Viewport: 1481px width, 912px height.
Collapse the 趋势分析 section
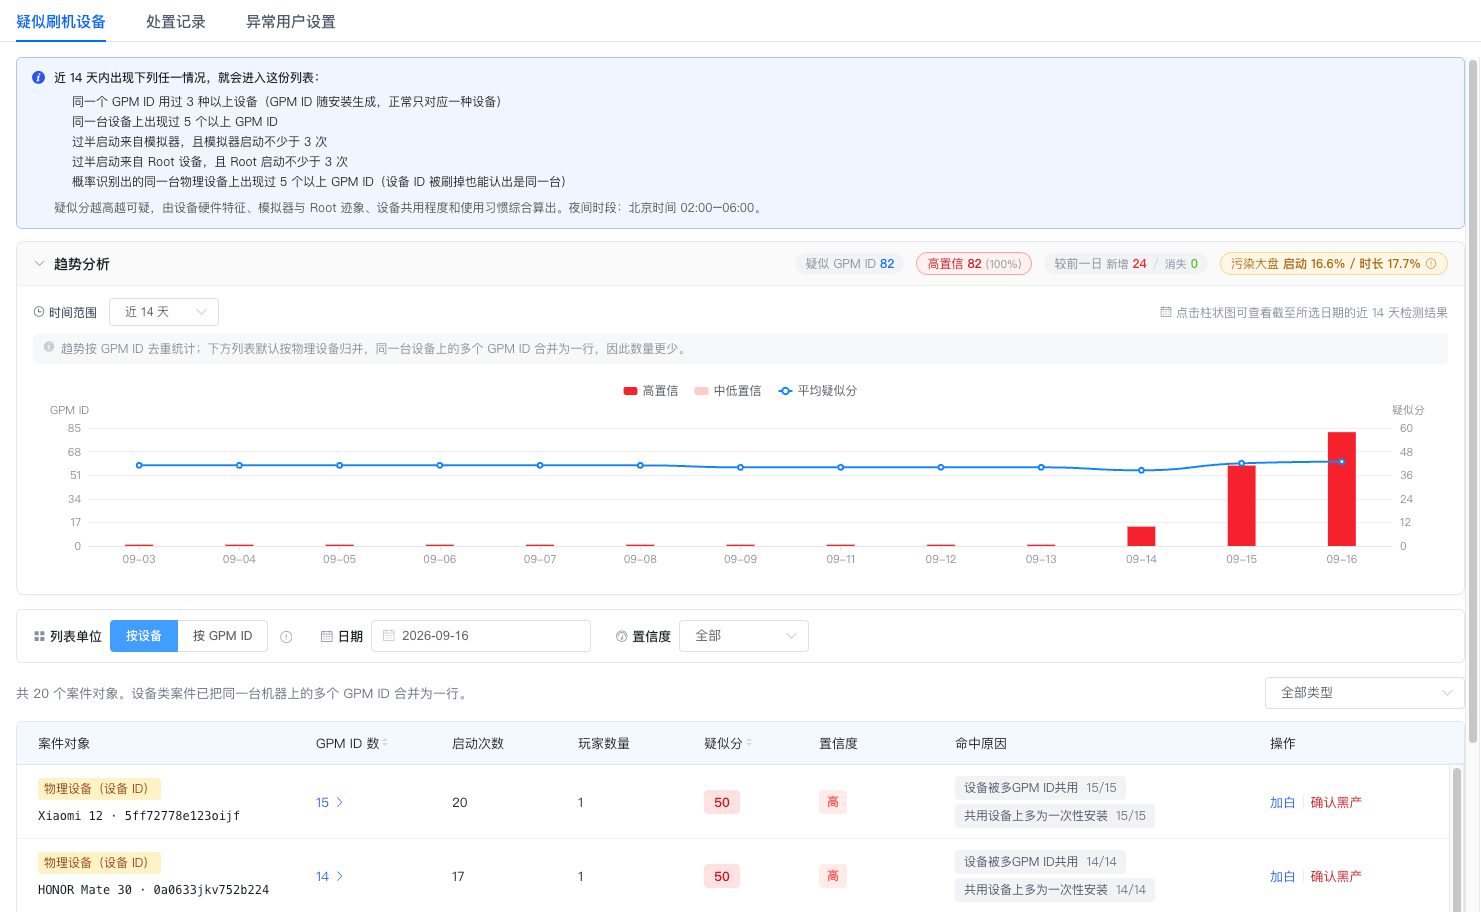(40, 264)
